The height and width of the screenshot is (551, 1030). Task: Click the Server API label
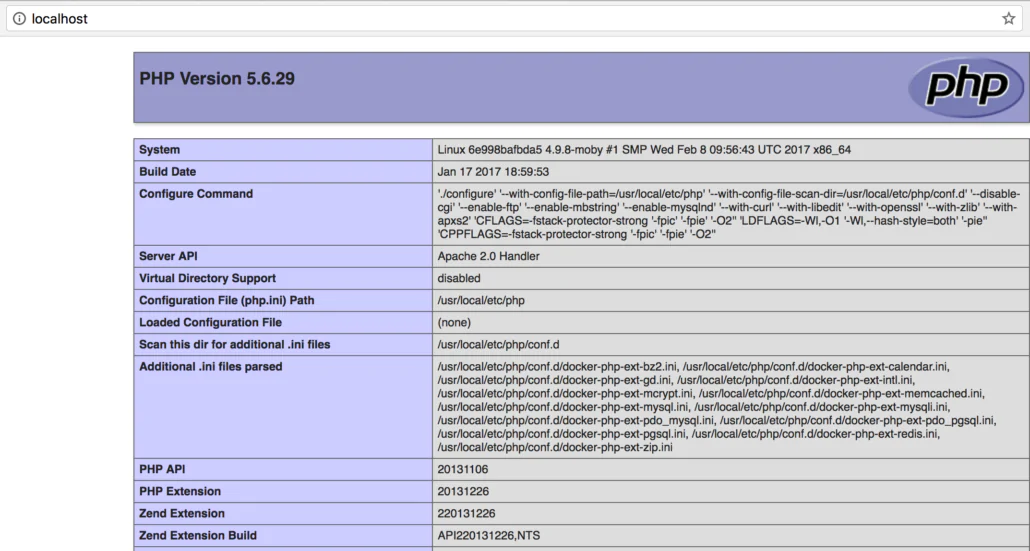(168, 256)
